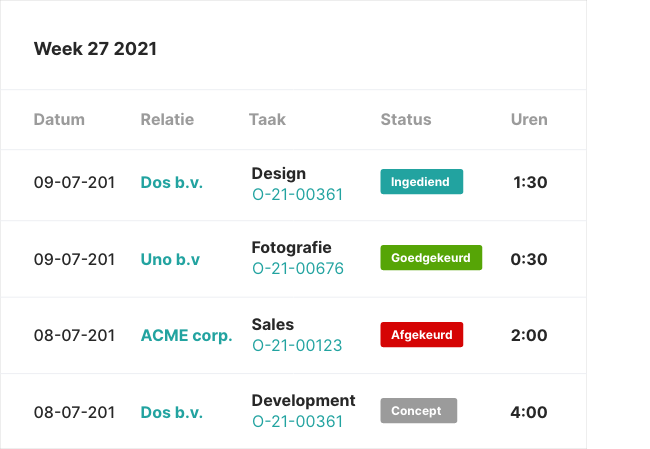
Task: Open order O-21-00676 under Fotografie
Action: (297, 268)
